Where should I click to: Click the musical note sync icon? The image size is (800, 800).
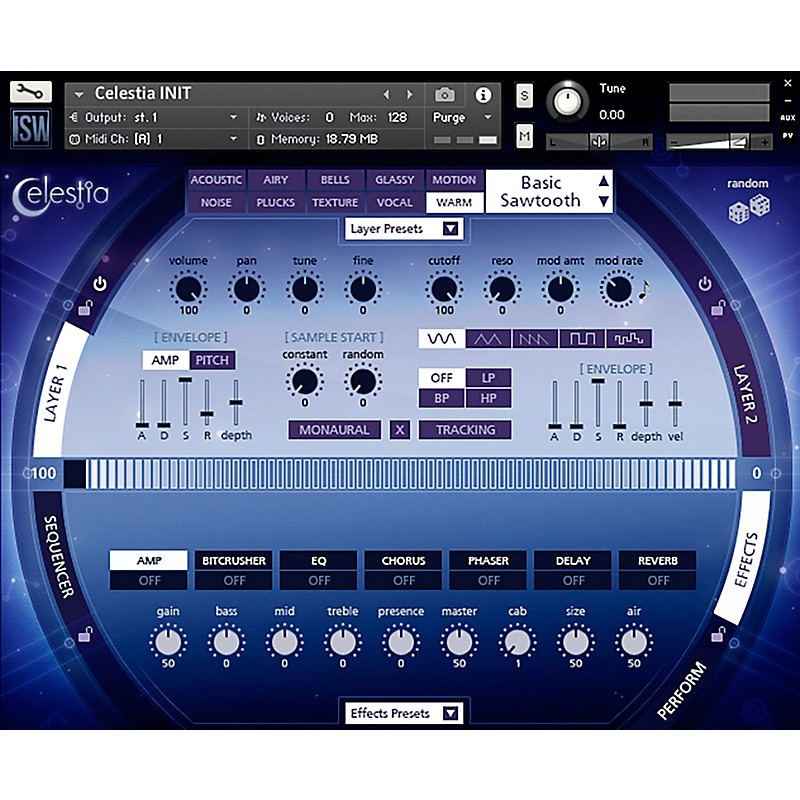[x=644, y=290]
